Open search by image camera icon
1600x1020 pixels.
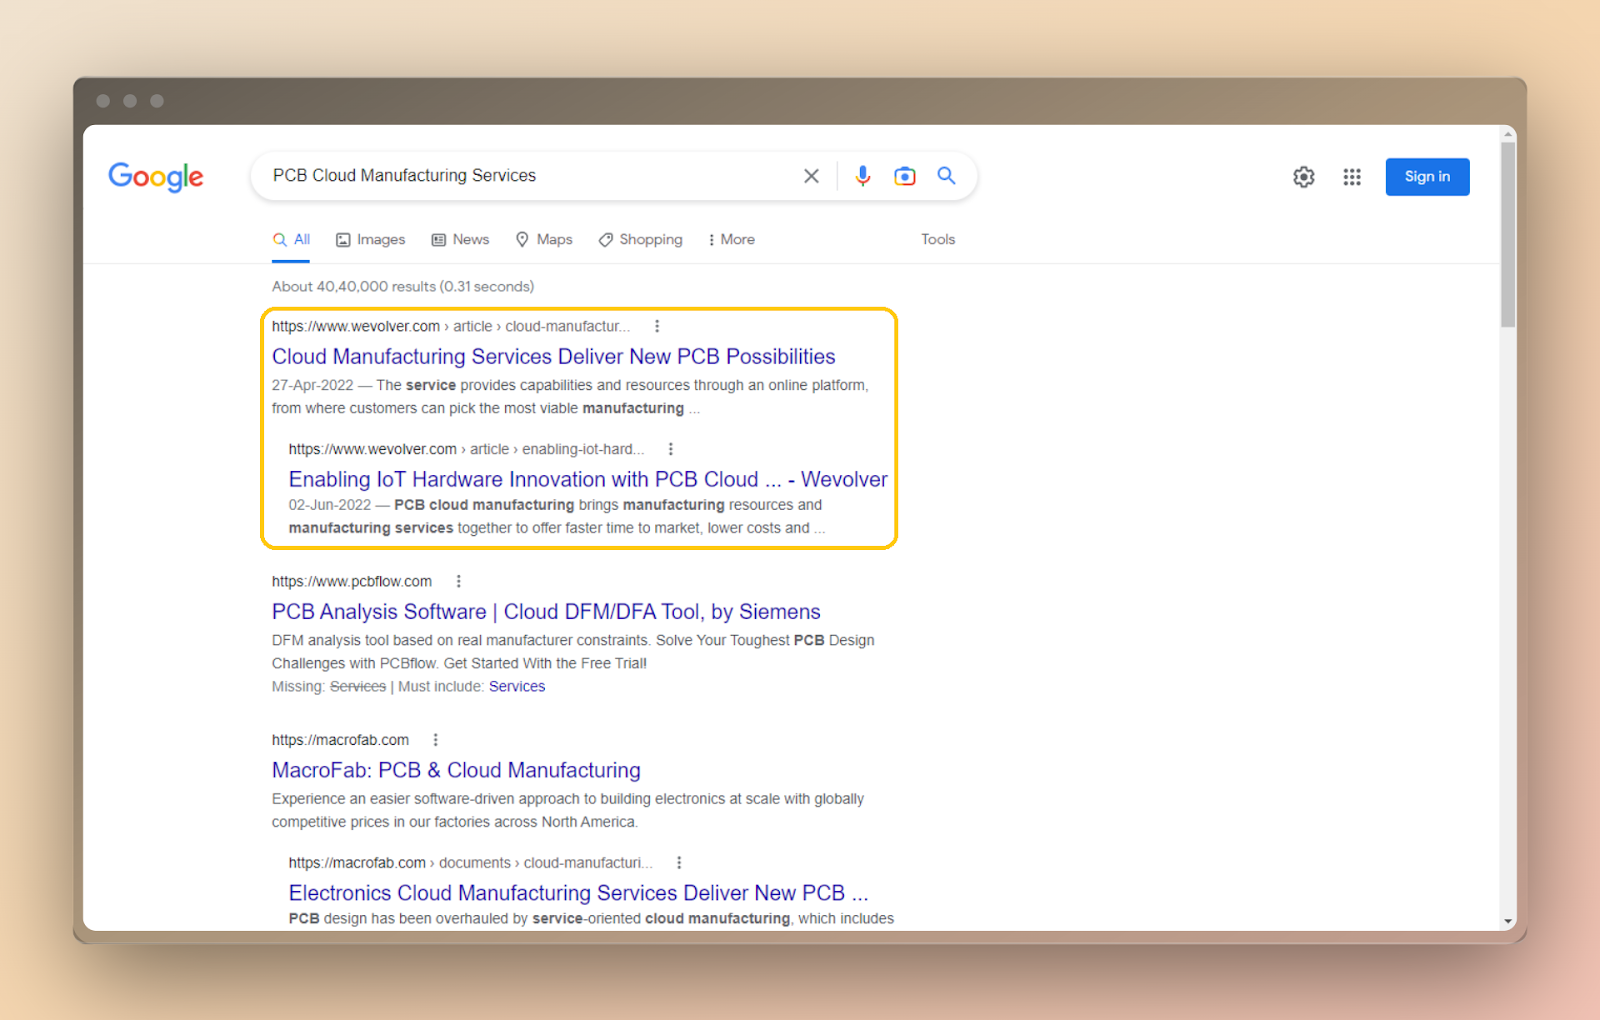tap(905, 176)
